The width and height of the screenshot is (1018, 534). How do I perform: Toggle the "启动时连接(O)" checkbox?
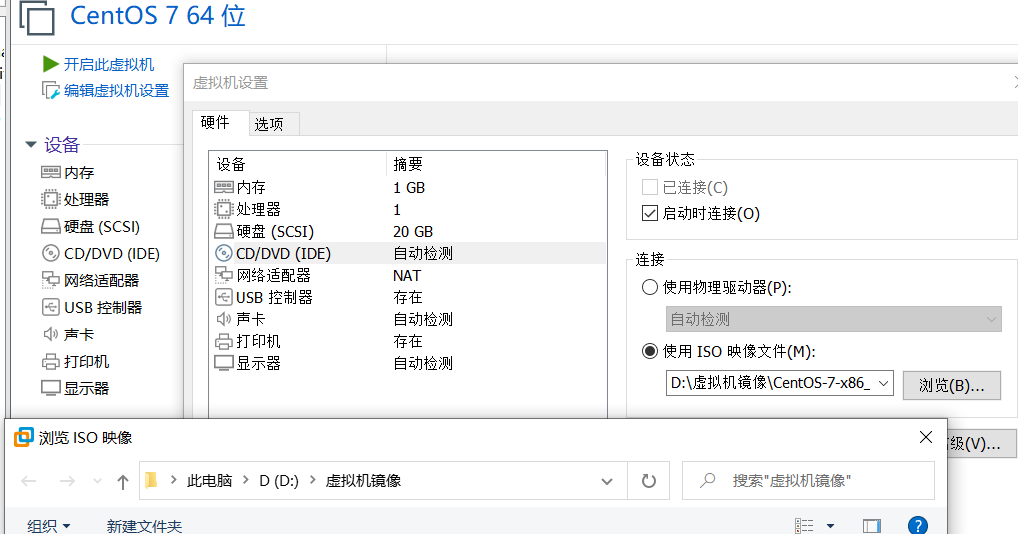pyautogui.click(x=649, y=213)
